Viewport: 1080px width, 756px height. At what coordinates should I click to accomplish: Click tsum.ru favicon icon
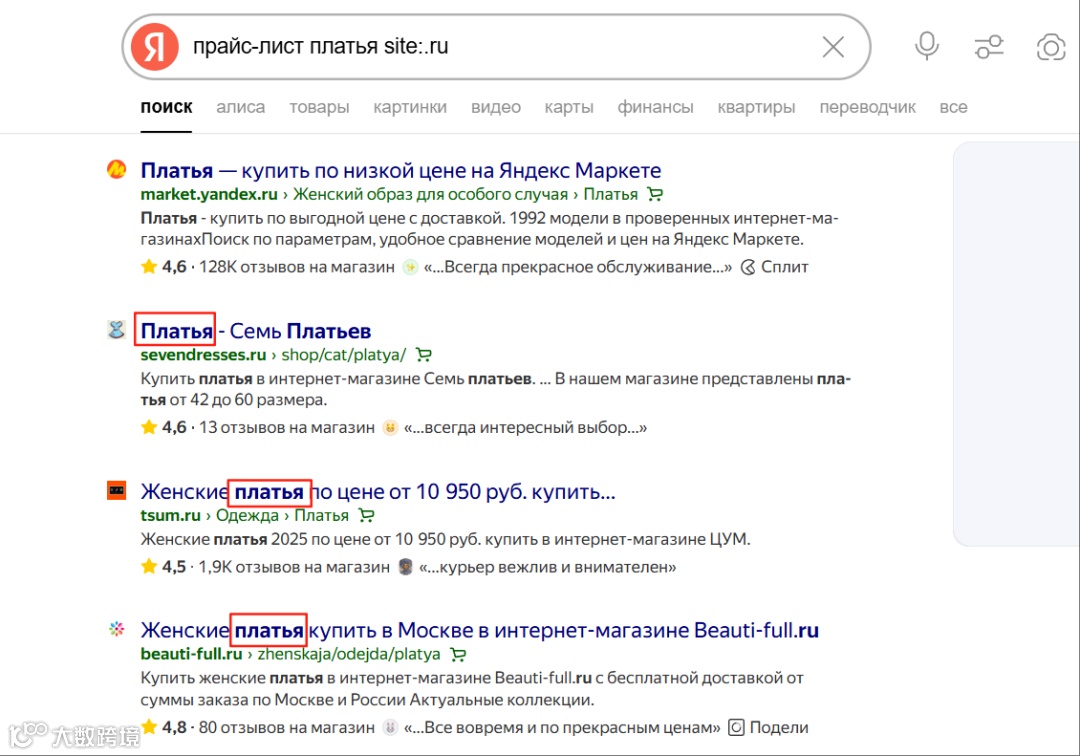[116, 490]
